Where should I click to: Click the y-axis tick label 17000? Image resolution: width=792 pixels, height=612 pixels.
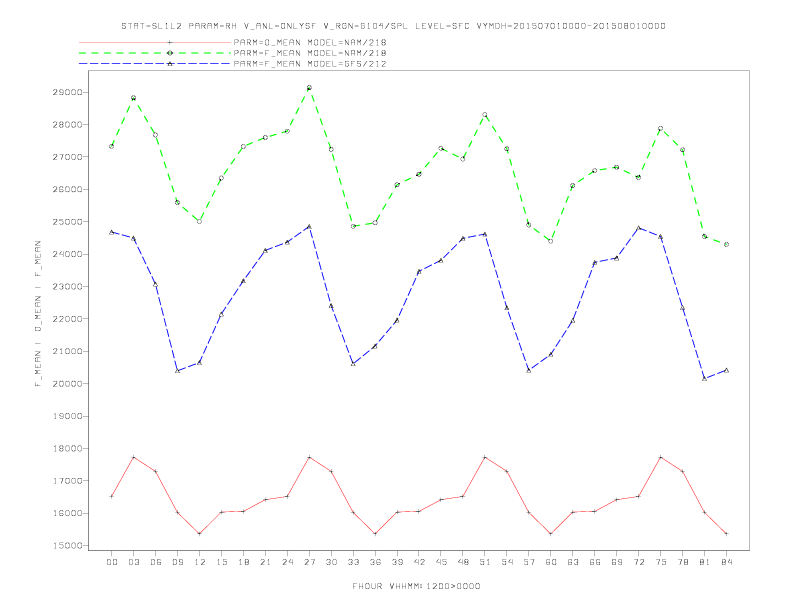[x=68, y=481]
